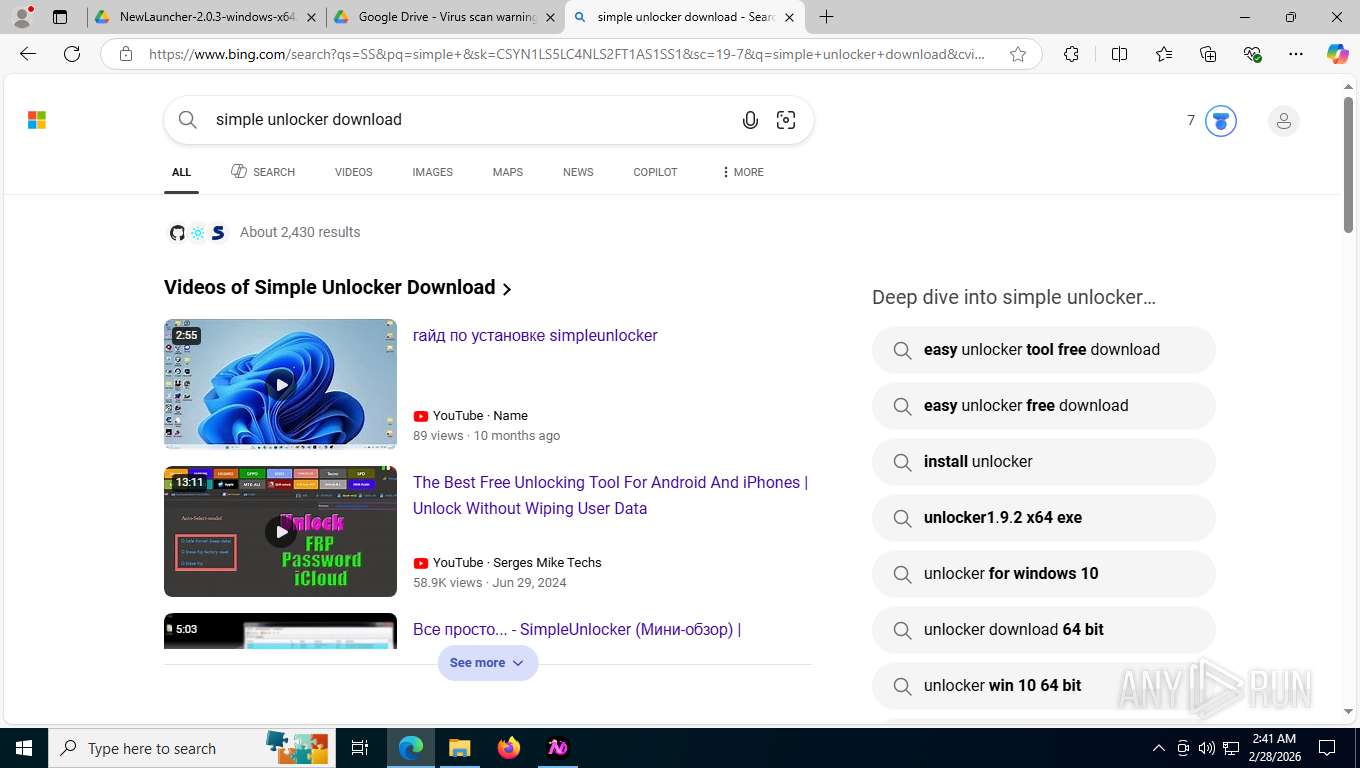Switch to NewLauncher-2.0.3-windows-x64 tab
This screenshot has width=1360, height=768.
pyautogui.click(x=205, y=17)
